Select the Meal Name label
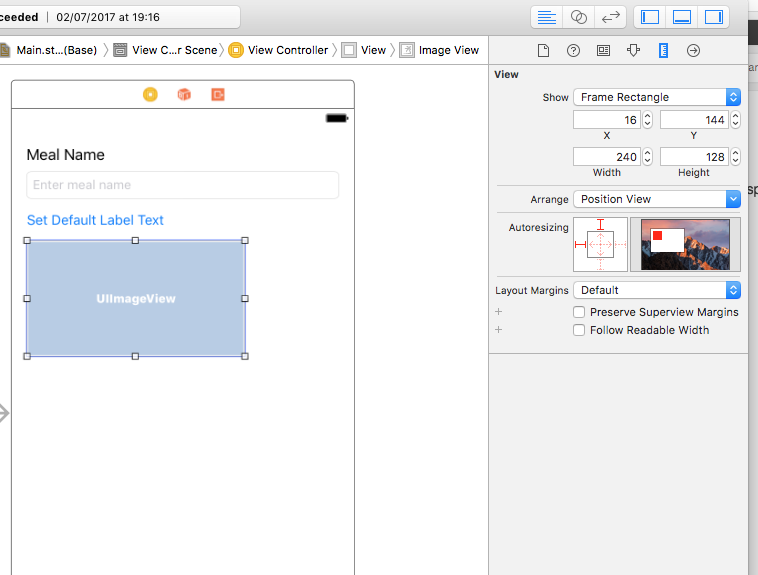The width and height of the screenshot is (758, 575). [x=65, y=155]
